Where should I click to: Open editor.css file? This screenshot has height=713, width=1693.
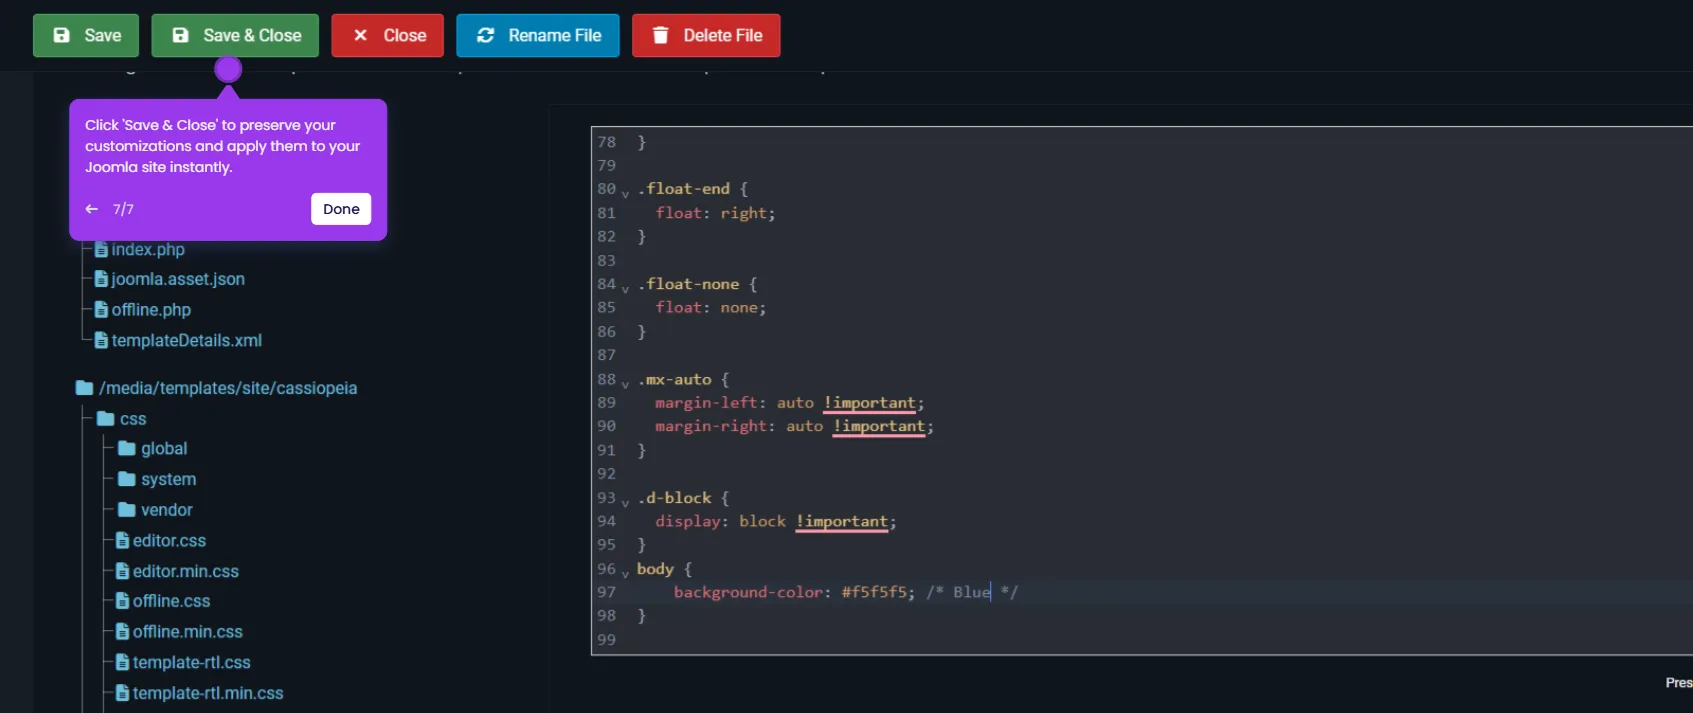tap(169, 540)
